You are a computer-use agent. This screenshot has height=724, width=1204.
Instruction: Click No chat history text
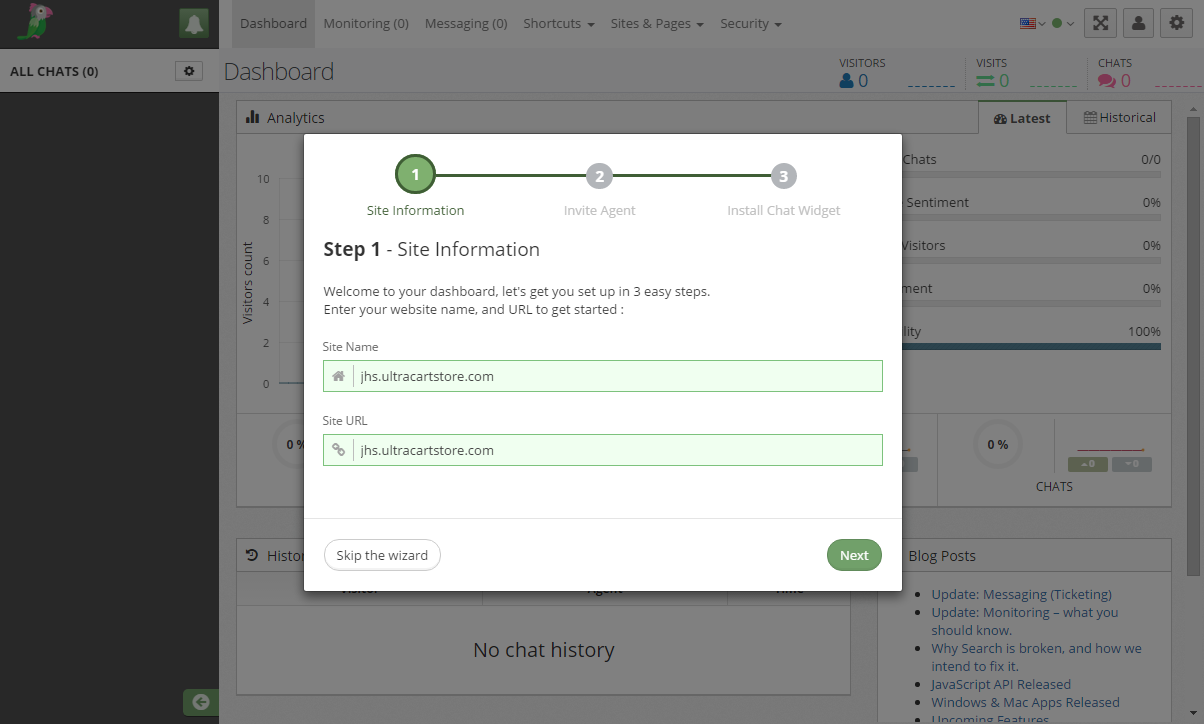[544, 650]
